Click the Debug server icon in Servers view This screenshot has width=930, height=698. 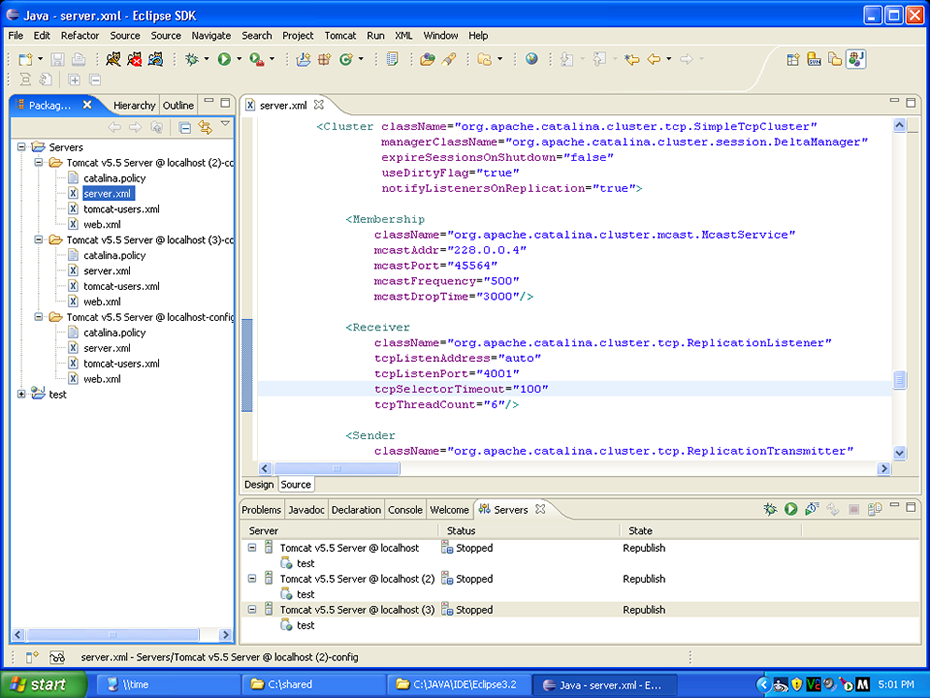(x=770, y=509)
